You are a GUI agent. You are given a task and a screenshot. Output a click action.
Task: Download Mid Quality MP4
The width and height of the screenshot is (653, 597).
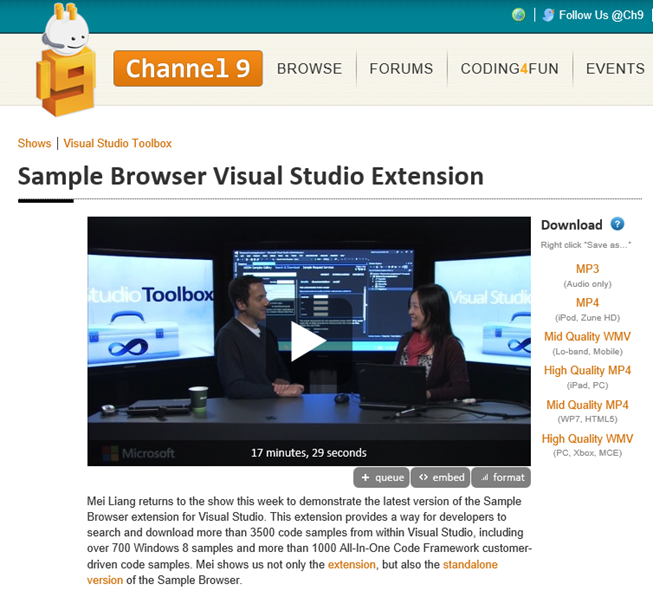(587, 405)
